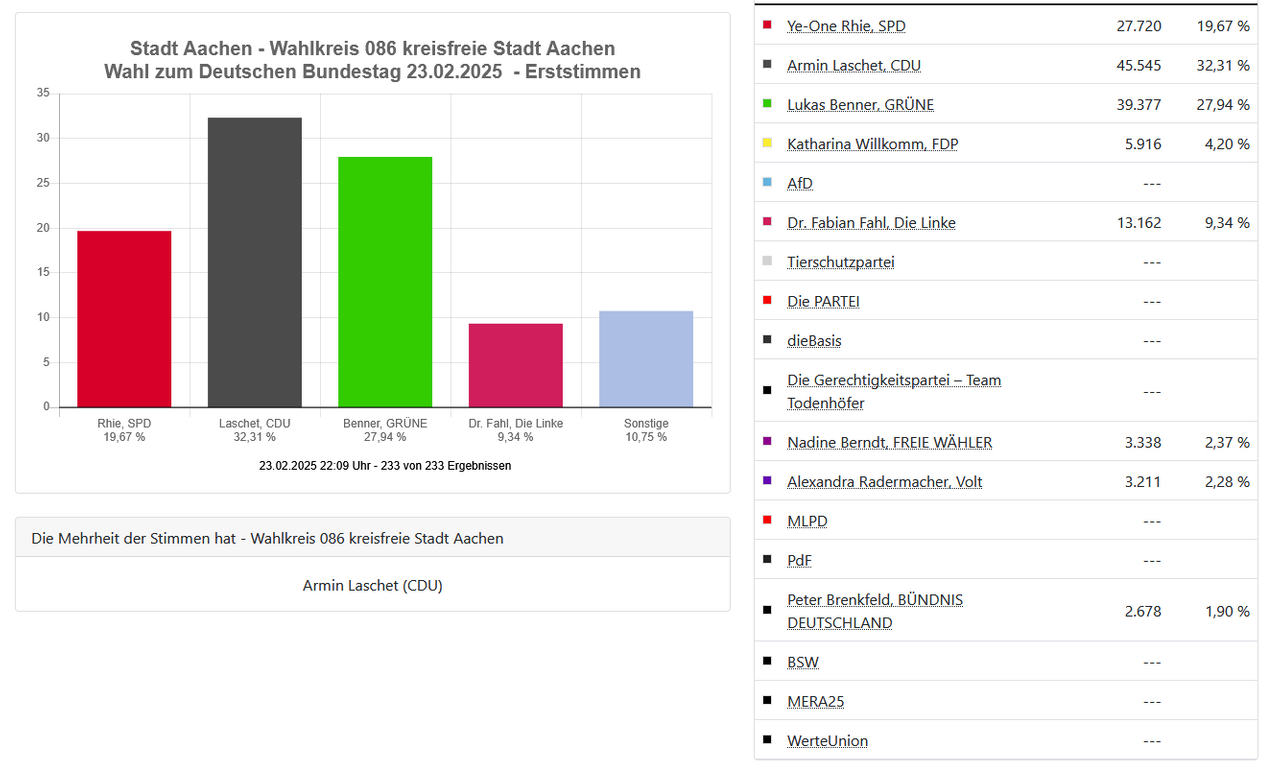The width and height of the screenshot is (1280, 782).
Task: Click the 2,28 % value for Volt
Action: [1227, 481]
